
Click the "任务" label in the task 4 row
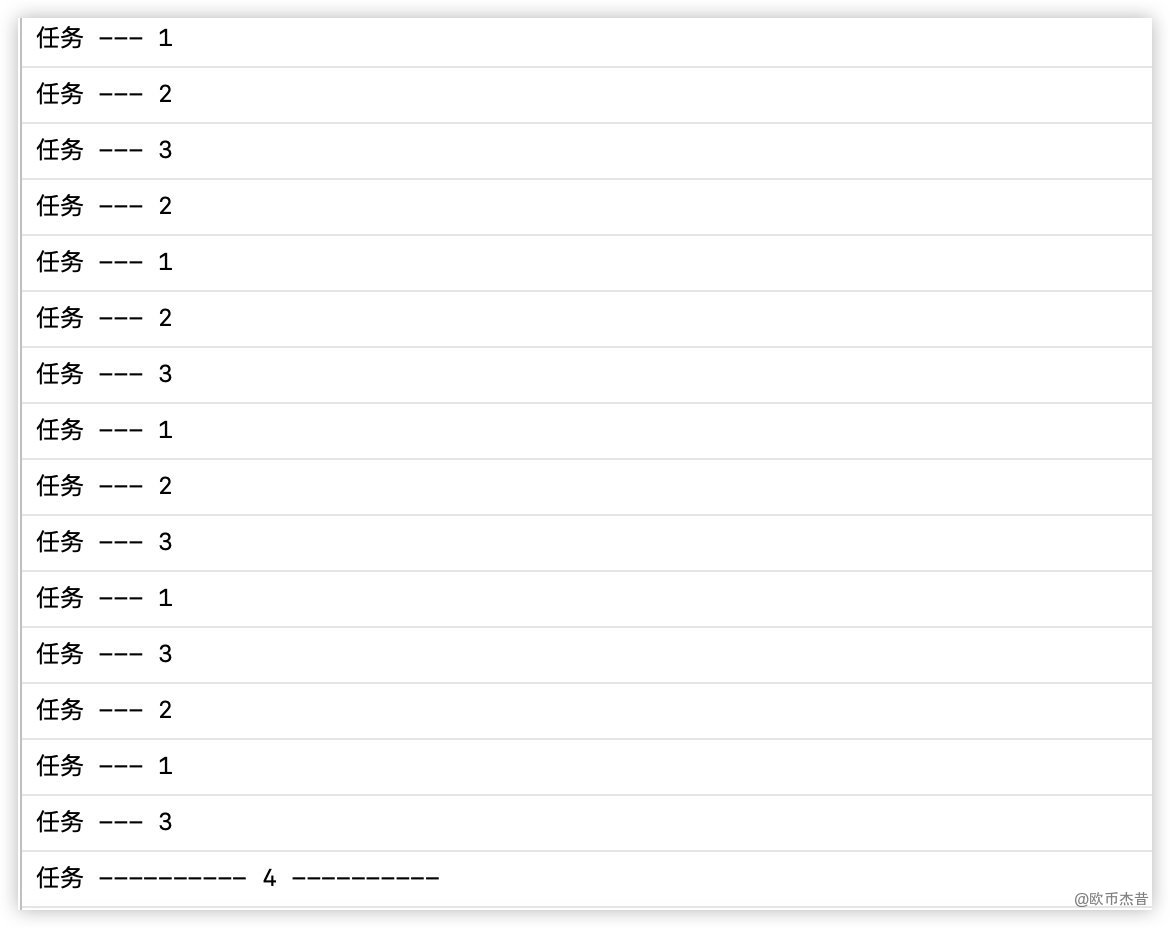pos(60,879)
